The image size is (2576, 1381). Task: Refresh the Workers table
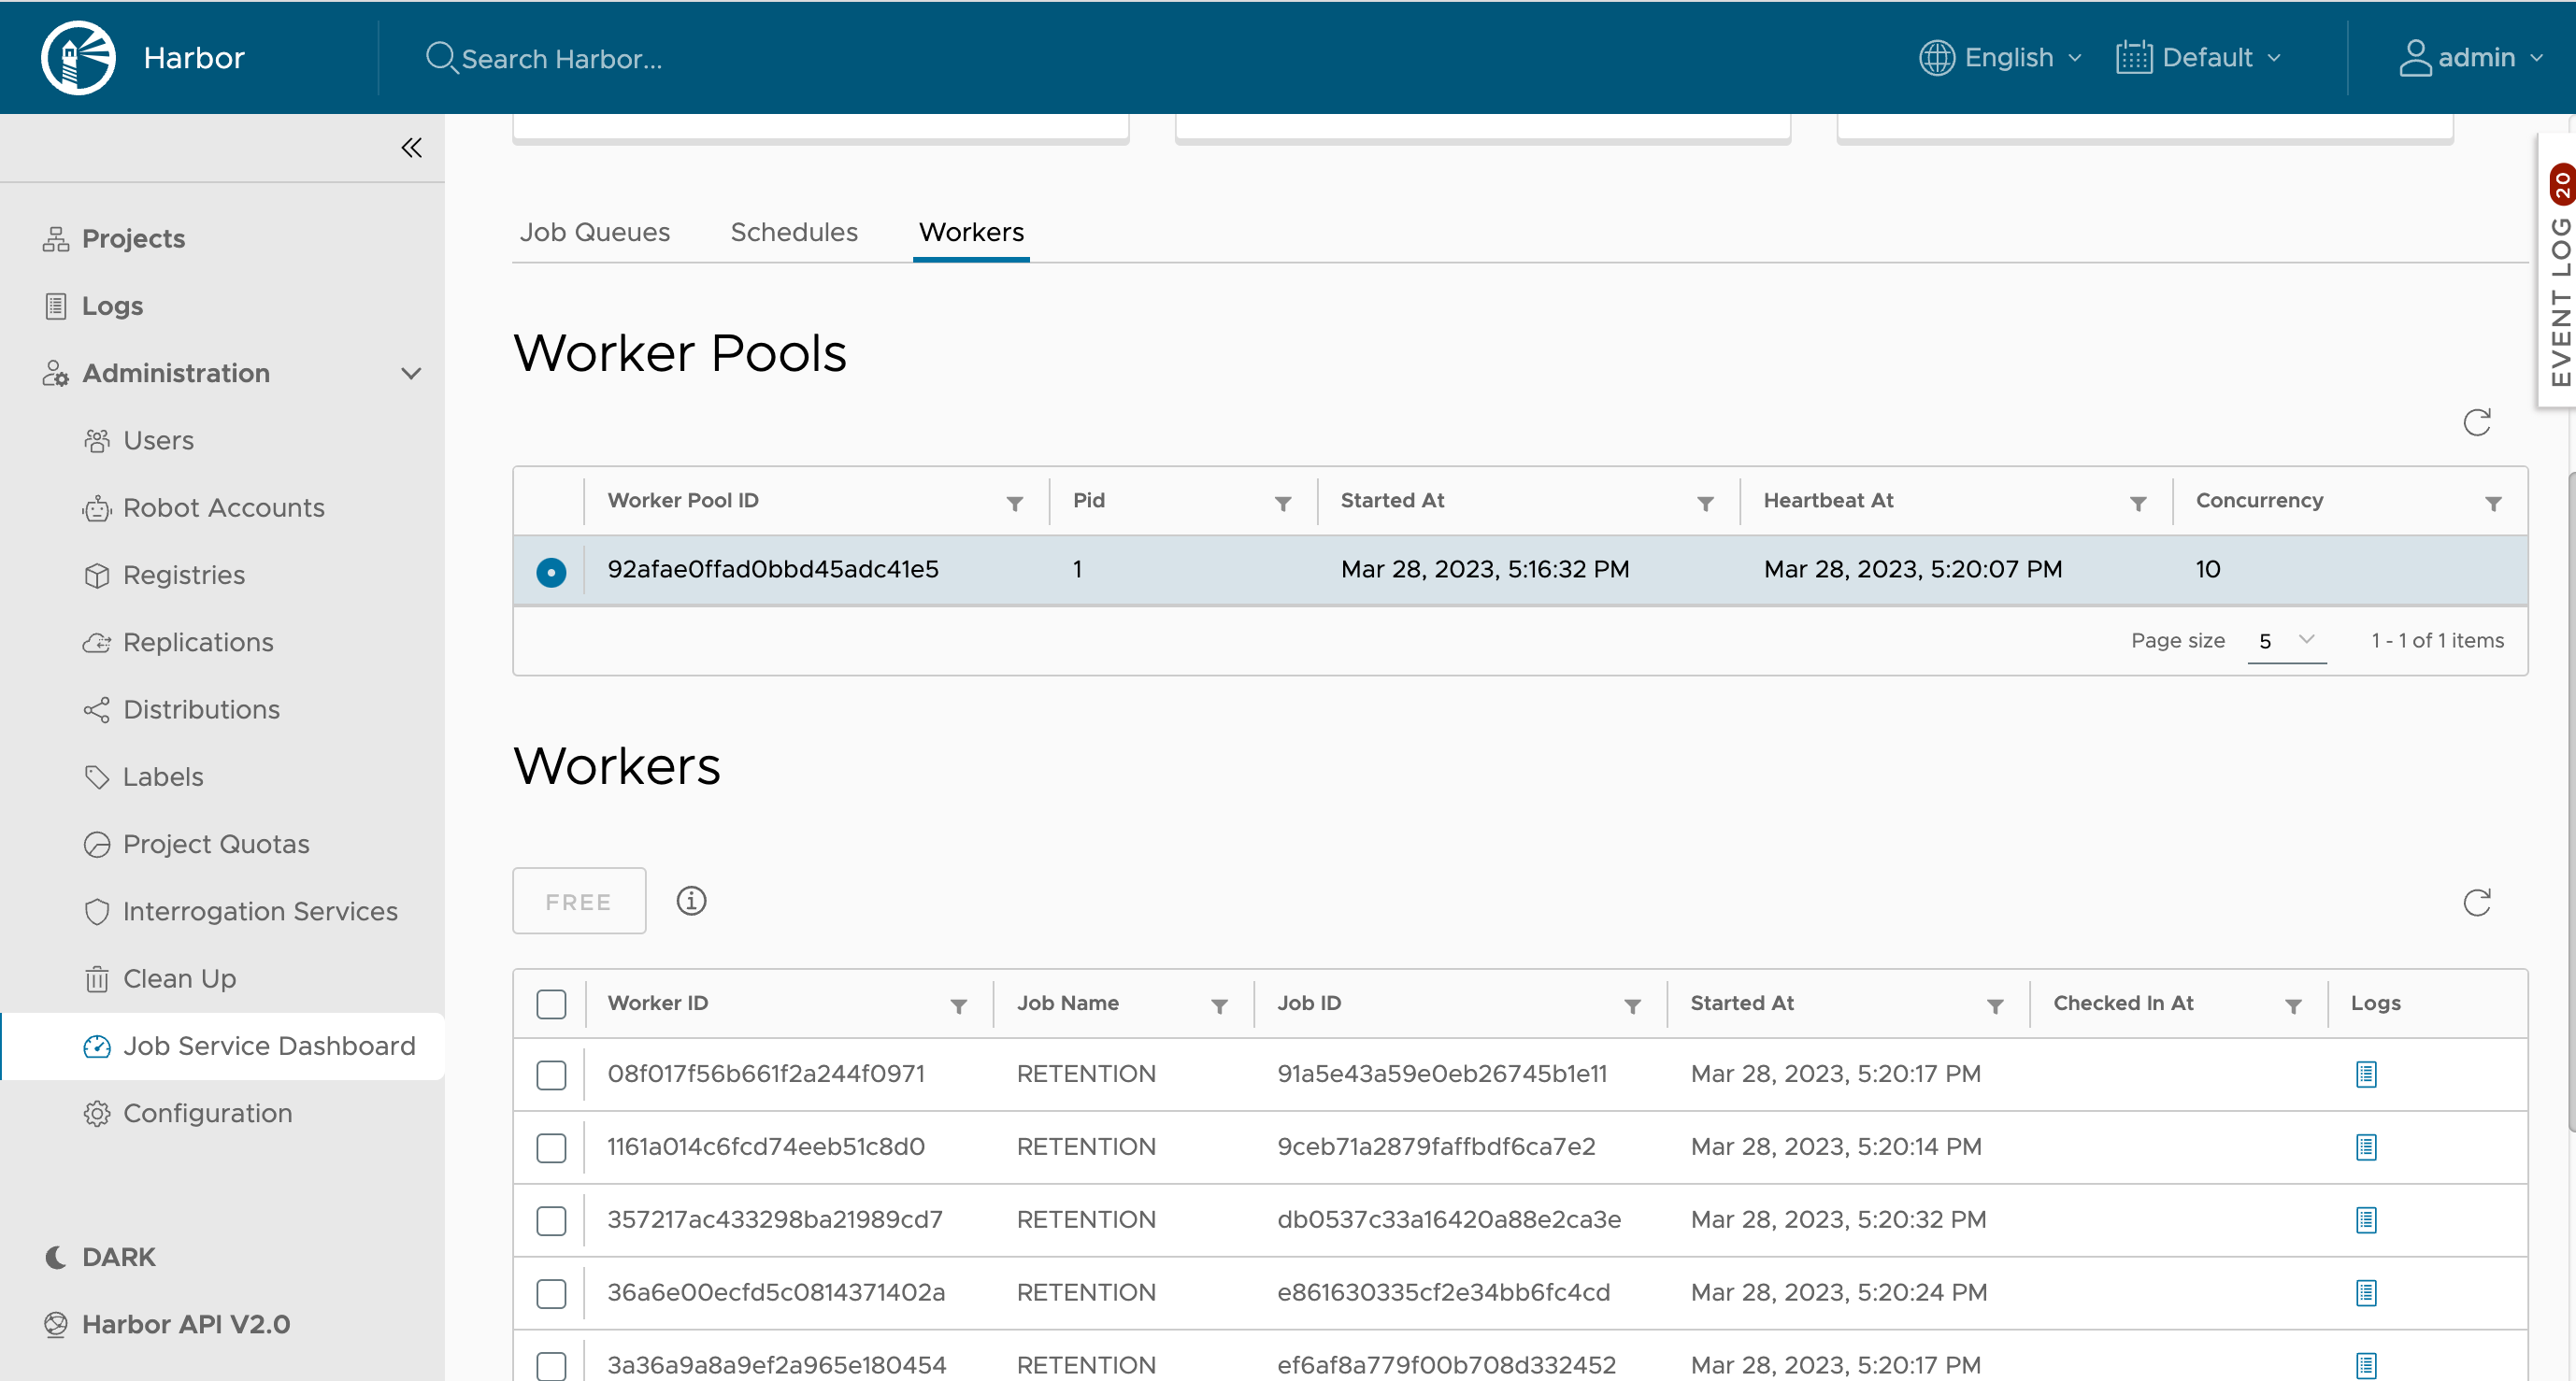point(2476,902)
